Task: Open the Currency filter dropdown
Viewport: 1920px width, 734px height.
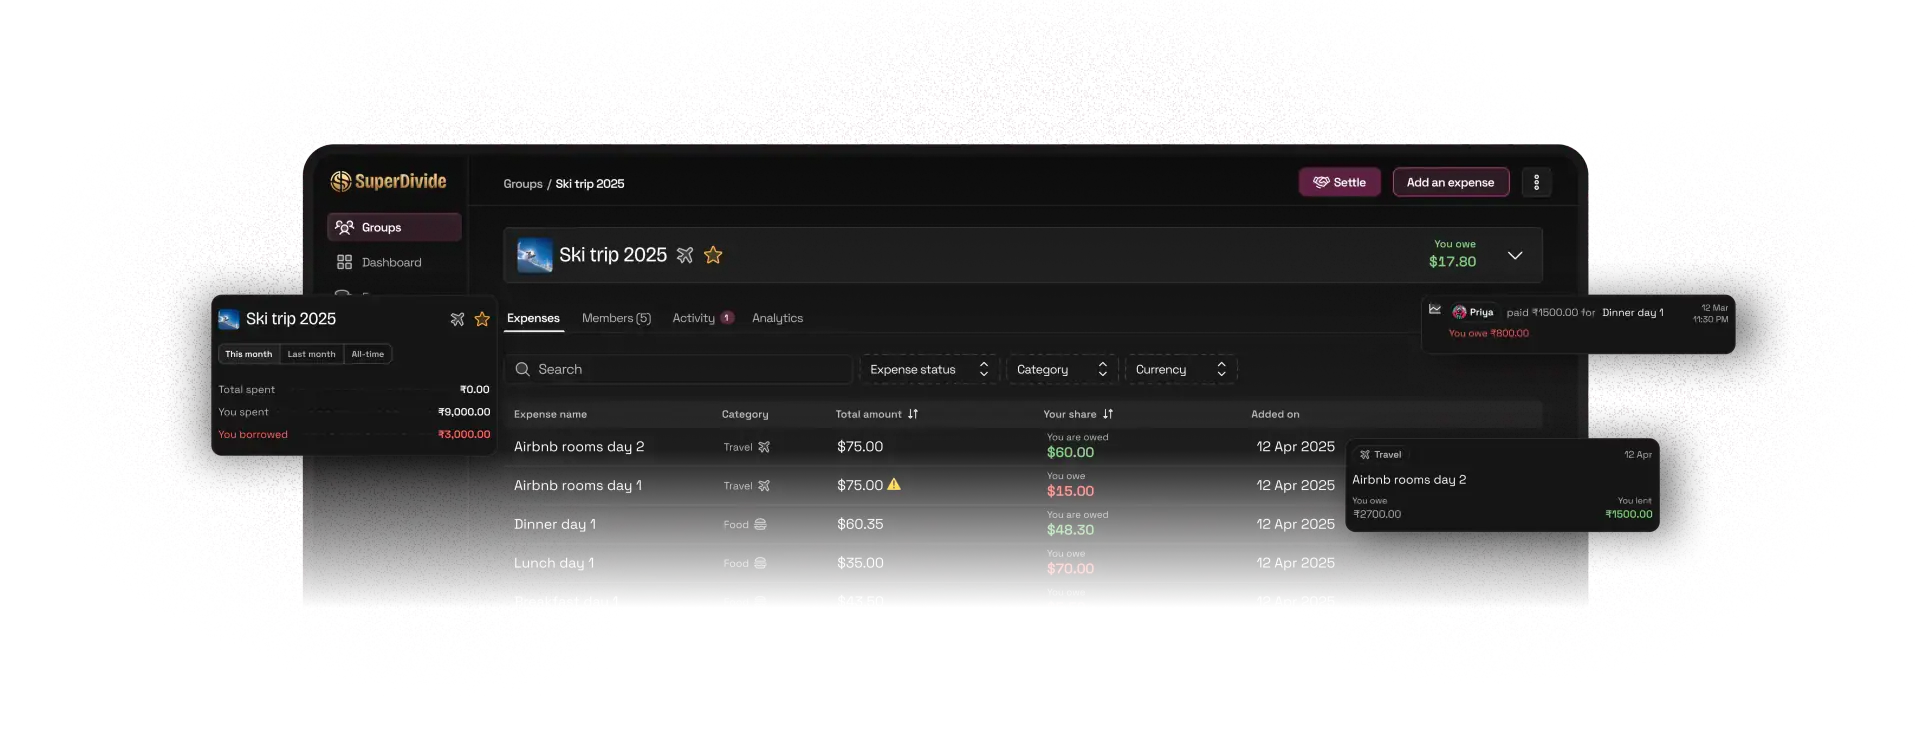Action: [1180, 369]
